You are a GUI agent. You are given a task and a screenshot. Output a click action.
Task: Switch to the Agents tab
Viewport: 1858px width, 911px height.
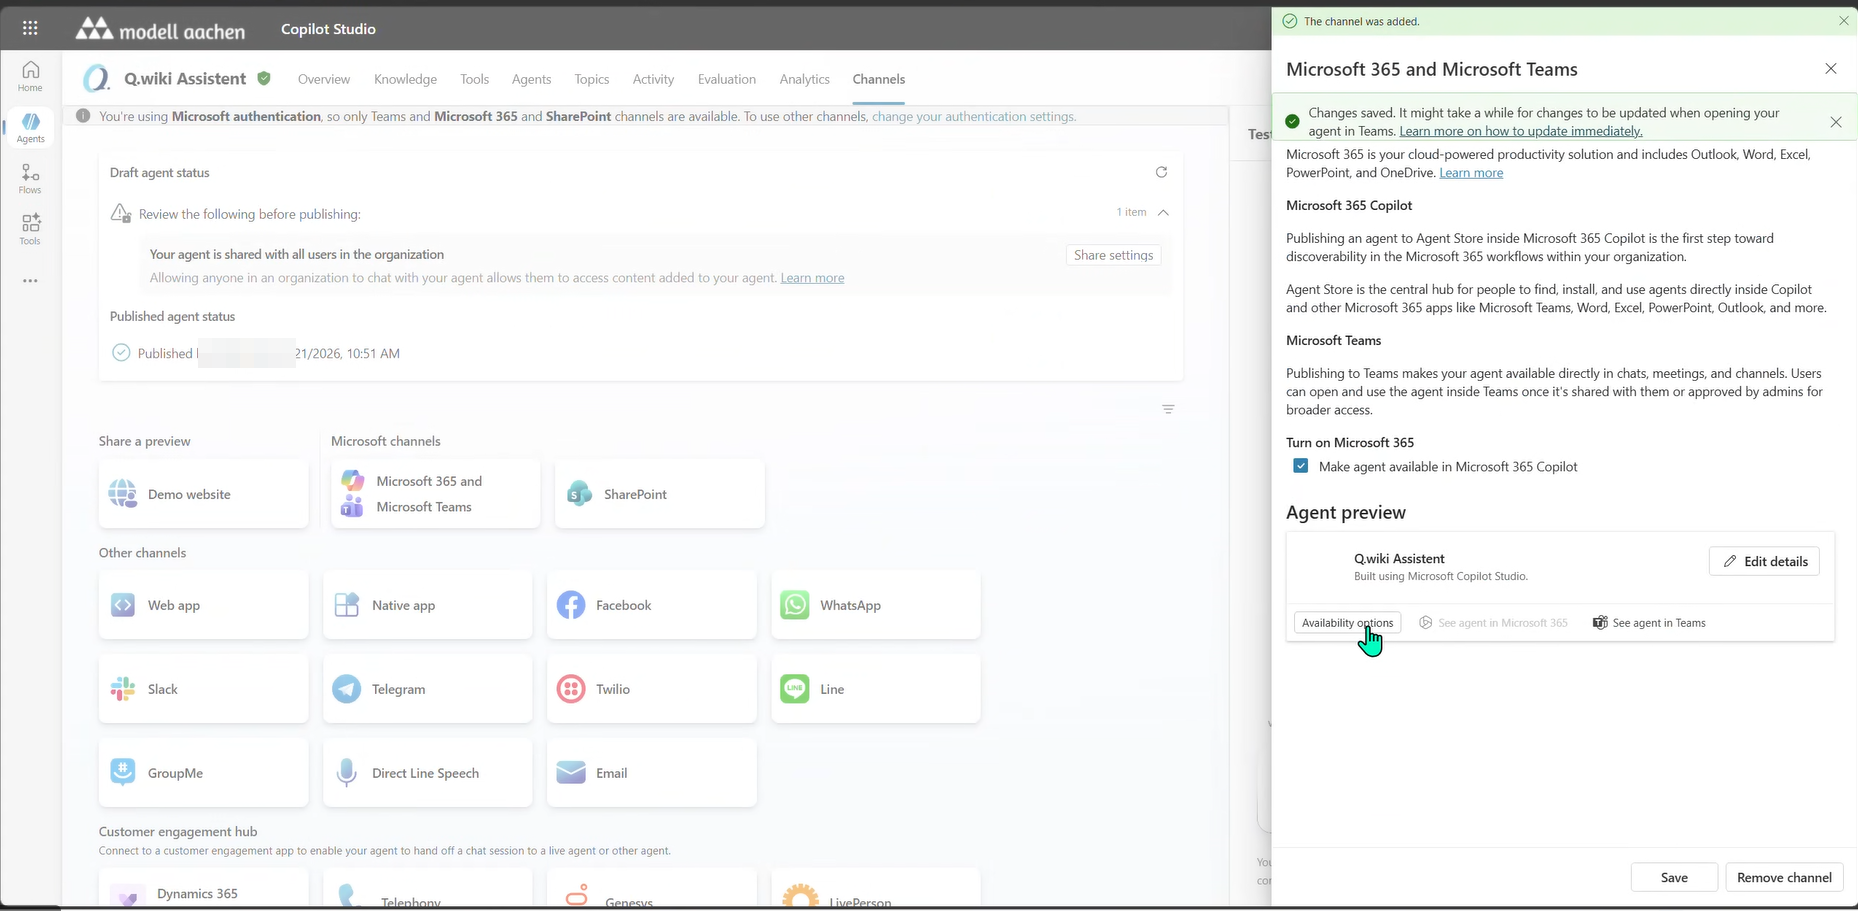[531, 79]
